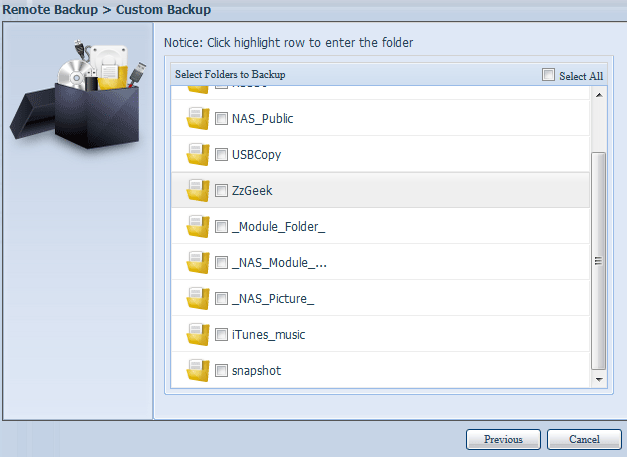
Task: Open the _NAS_Picture_ folder name
Action: [x=273, y=299]
